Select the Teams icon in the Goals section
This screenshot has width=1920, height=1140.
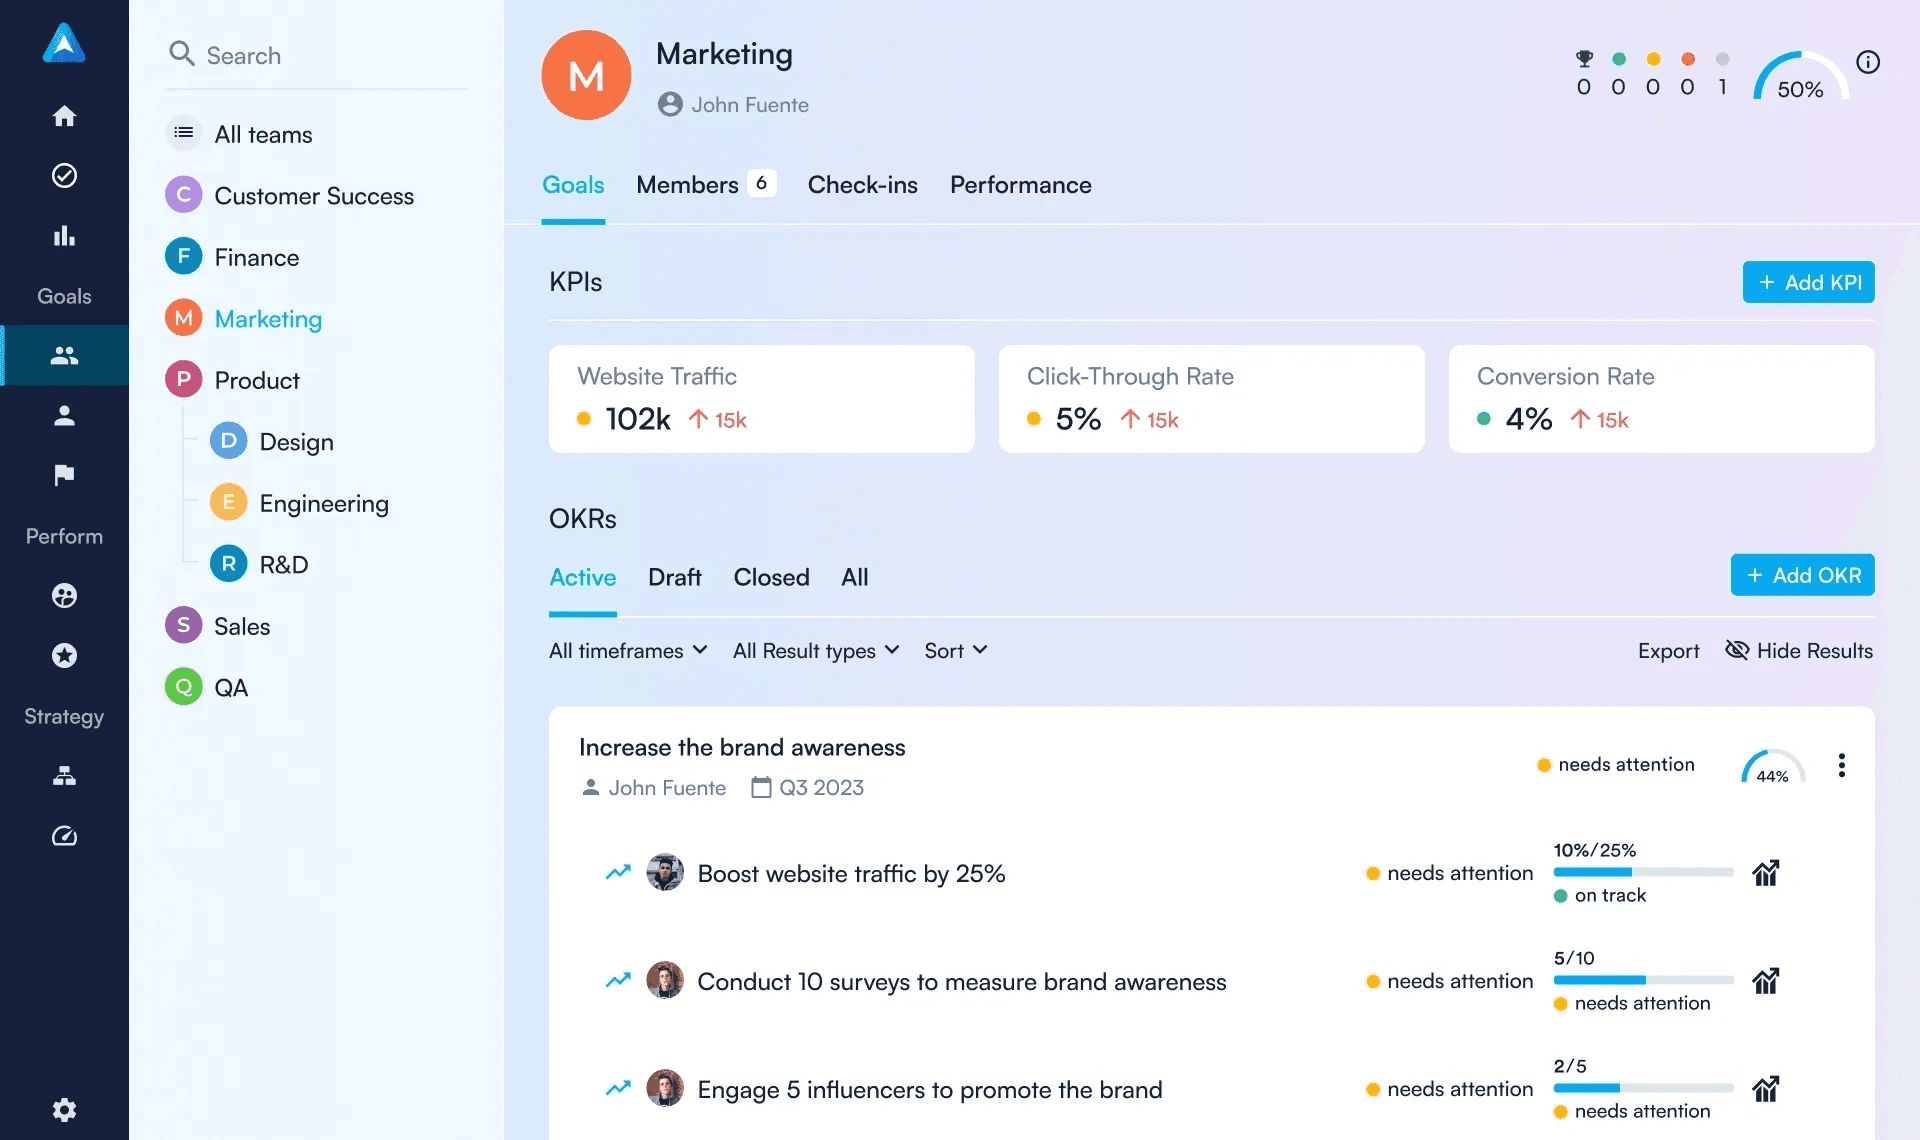[x=63, y=355]
